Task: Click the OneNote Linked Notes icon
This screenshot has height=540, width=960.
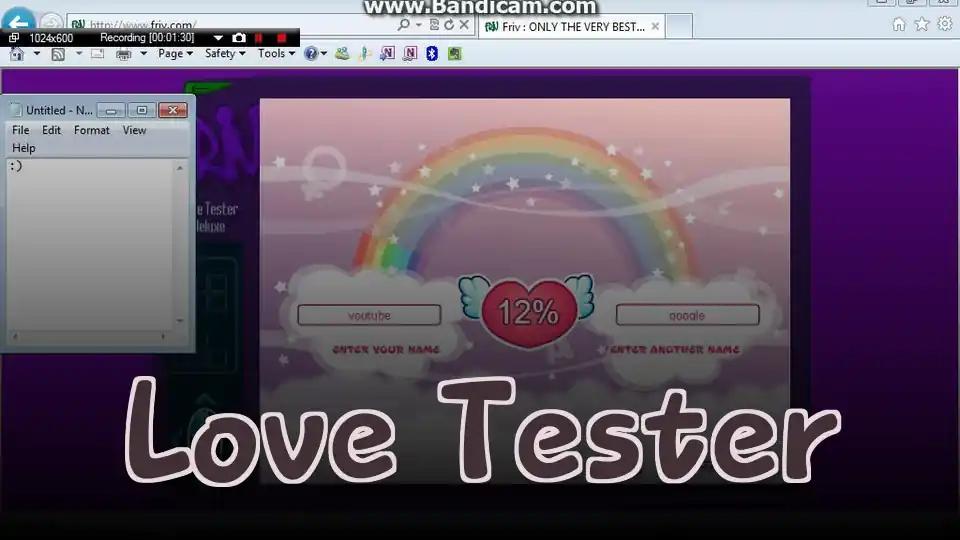Action: pos(410,54)
